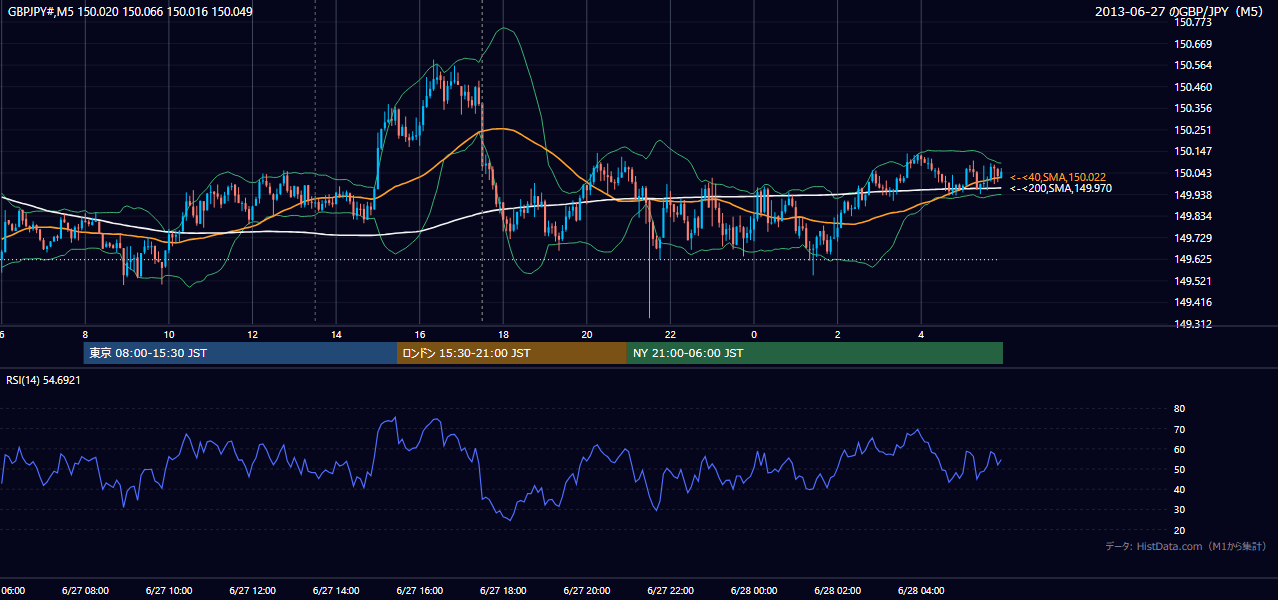
Task: Click RSI scale value 40
Action: click(1179, 489)
